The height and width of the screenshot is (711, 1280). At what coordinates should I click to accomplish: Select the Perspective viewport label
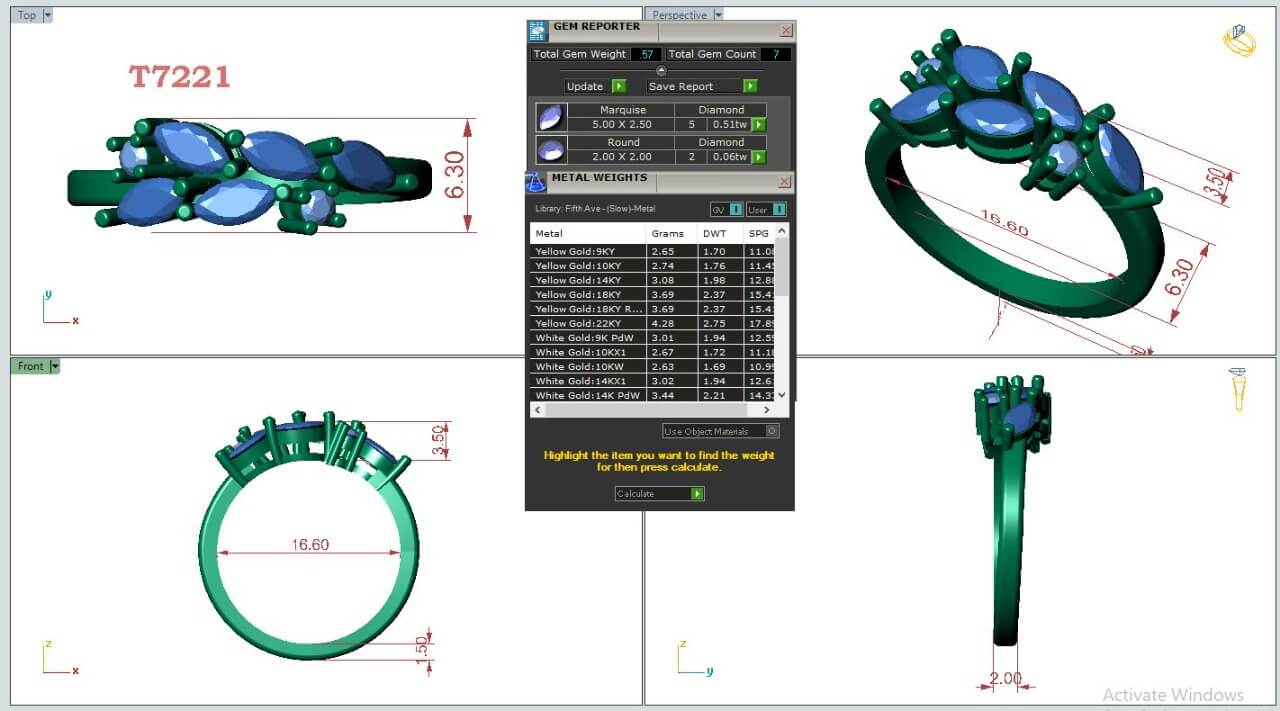679,15
